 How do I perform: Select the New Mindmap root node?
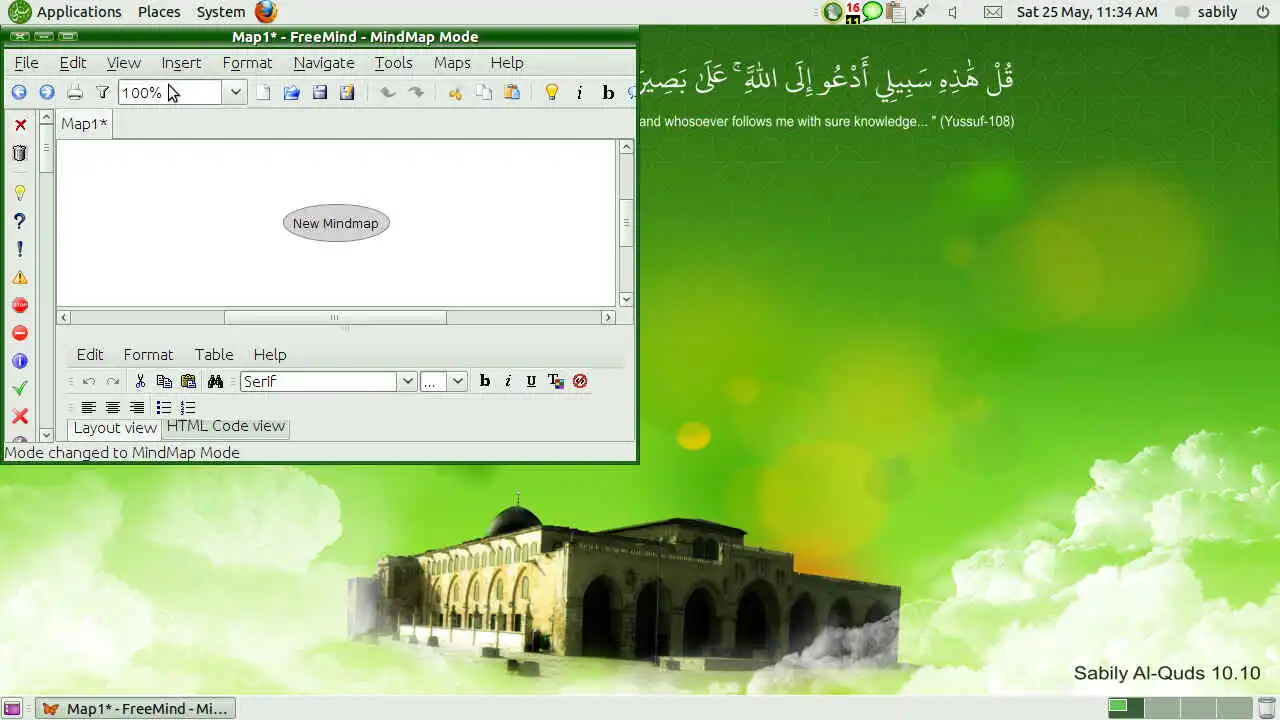(336, 223)
